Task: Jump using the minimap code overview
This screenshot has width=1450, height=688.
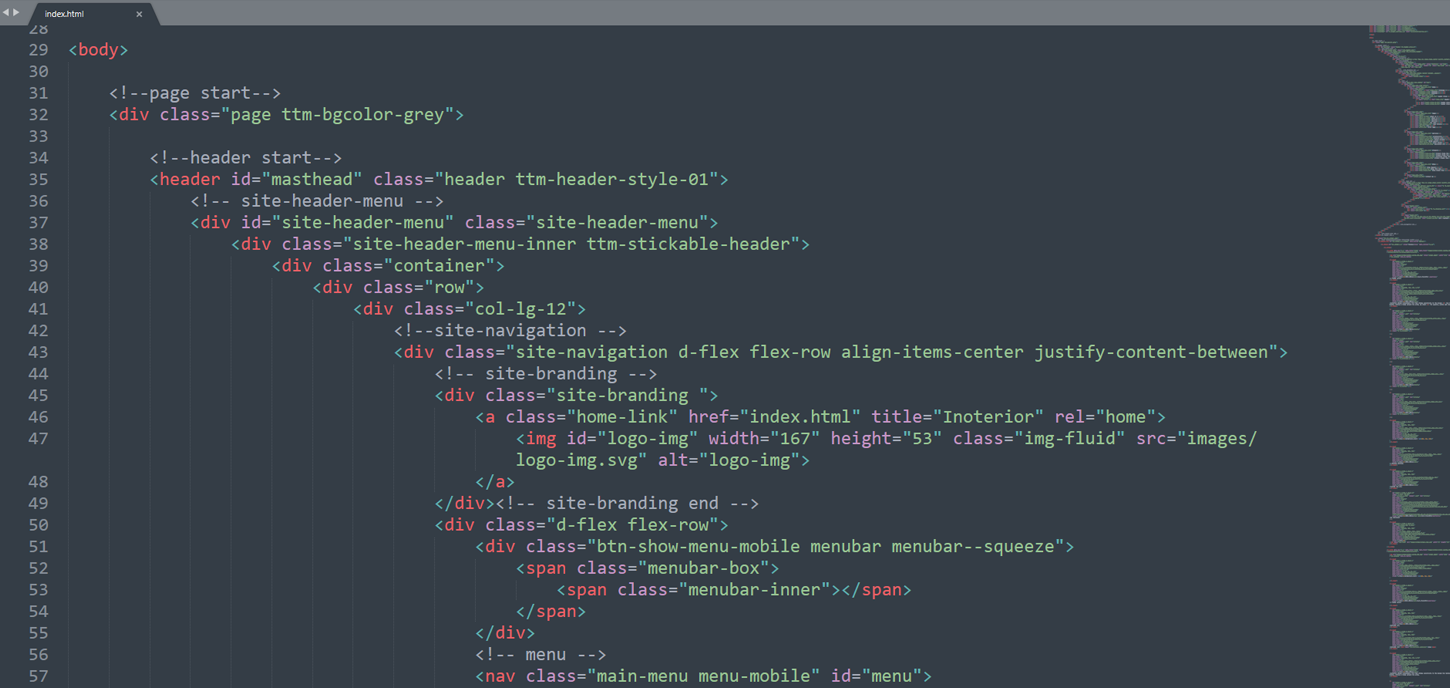Action: pos(1409,356)
